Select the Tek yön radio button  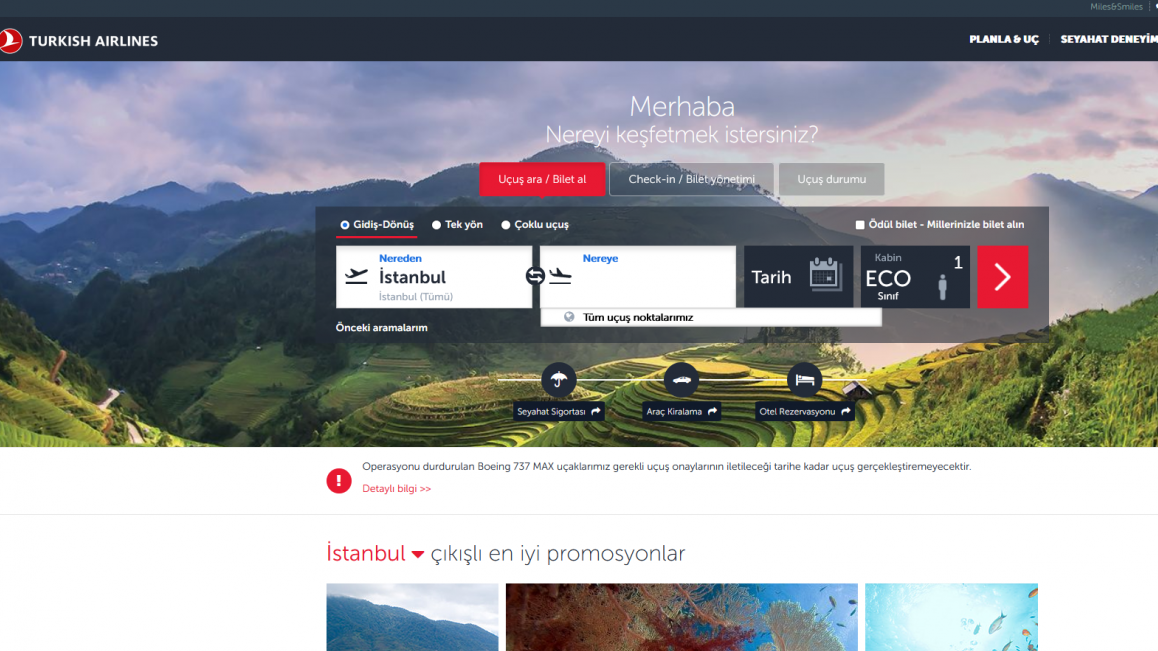point(436,225)
